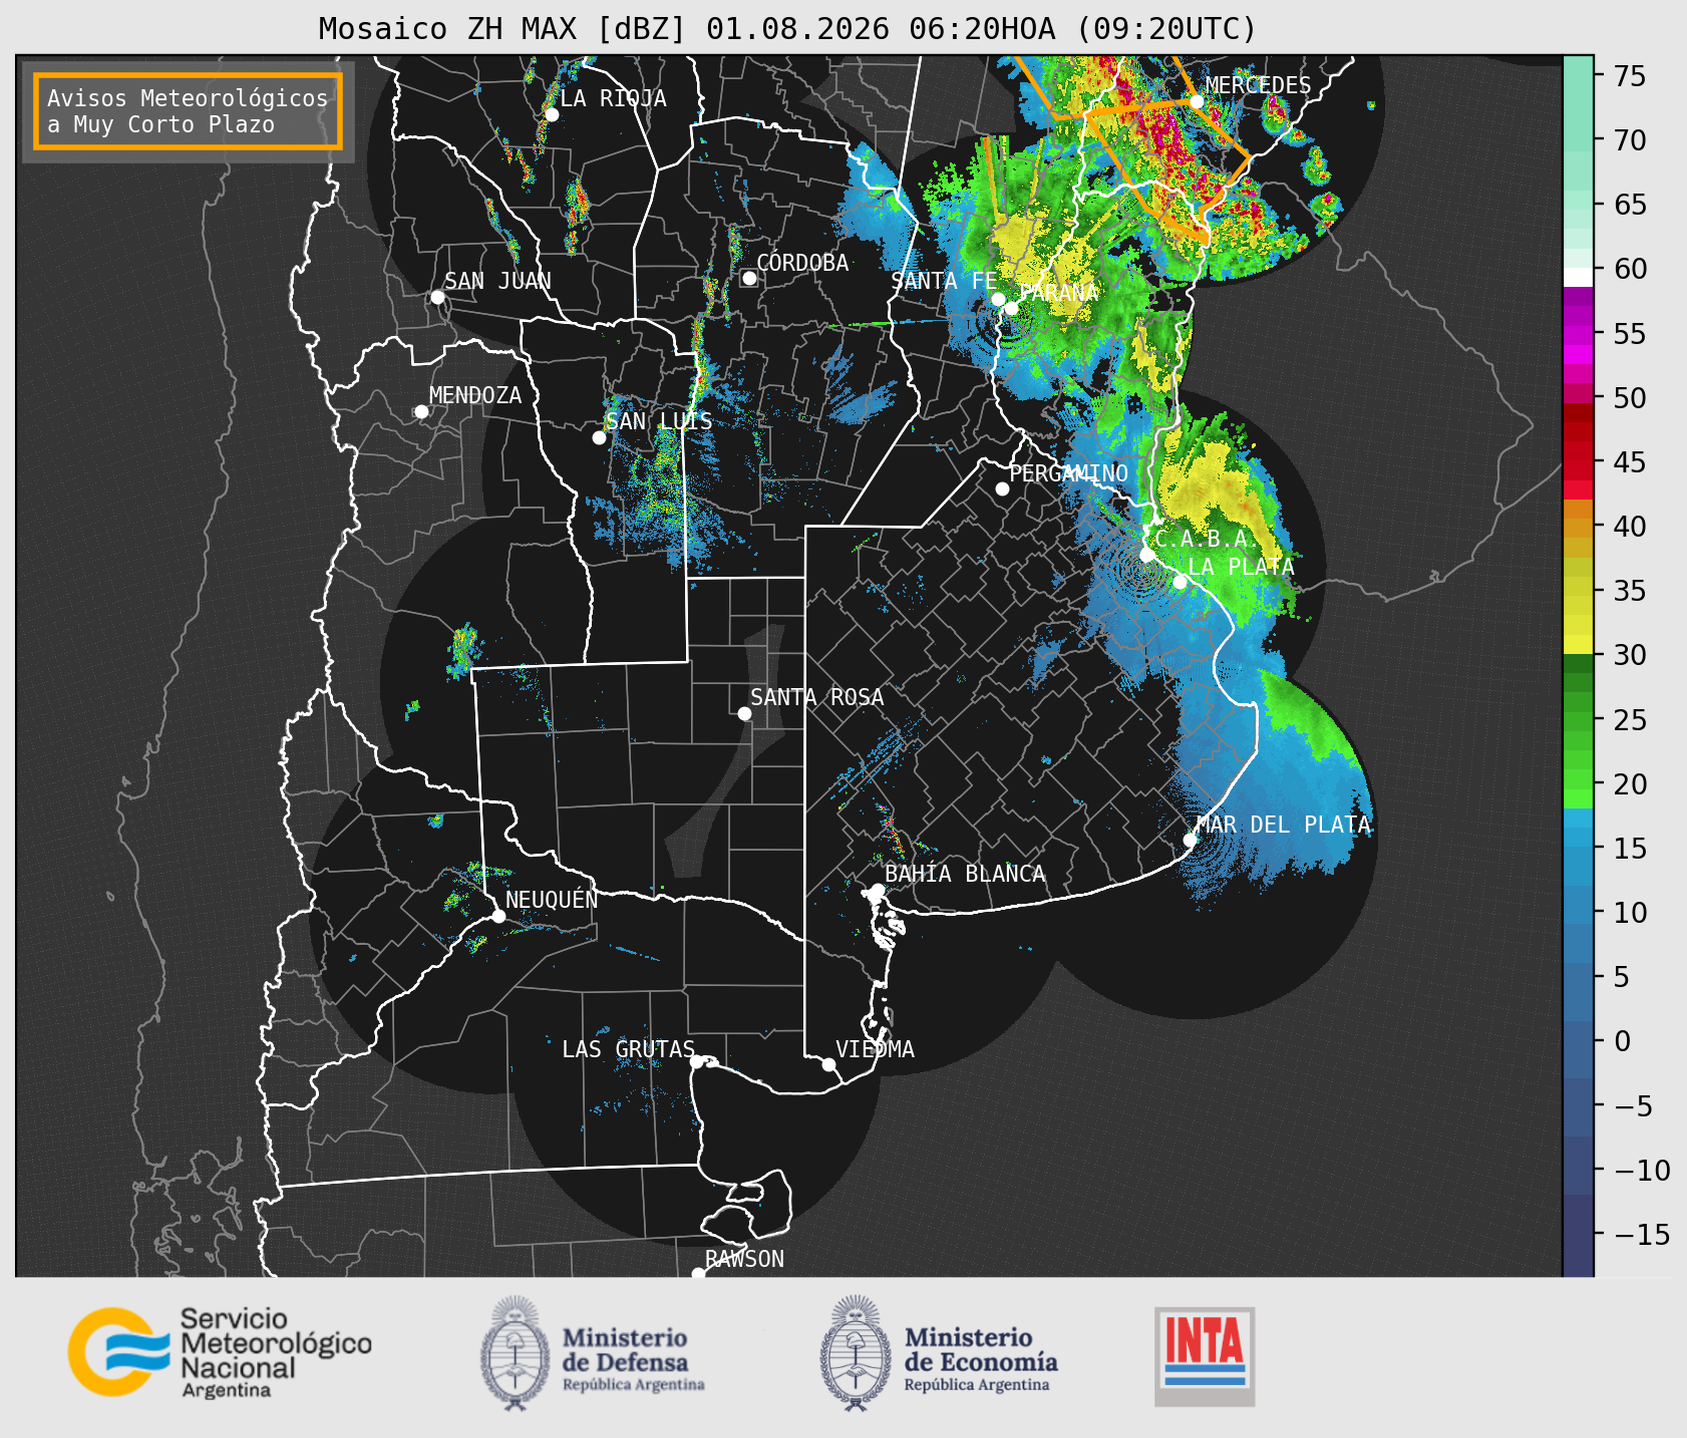The height and width of the screenshot is (1438, 1687).
Task: Click the MENDOZA city label
Action: pos(475,395)
